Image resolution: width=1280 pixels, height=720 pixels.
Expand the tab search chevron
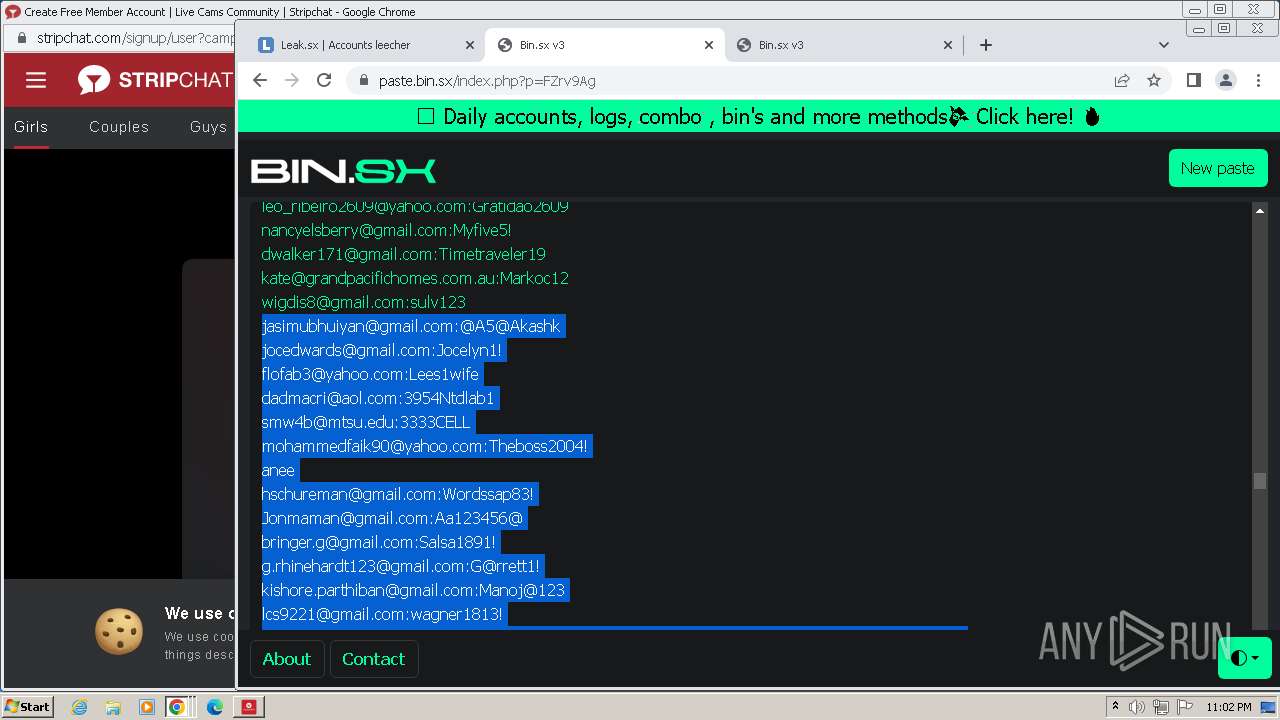pyautogui.click(x=1164, y=45)
